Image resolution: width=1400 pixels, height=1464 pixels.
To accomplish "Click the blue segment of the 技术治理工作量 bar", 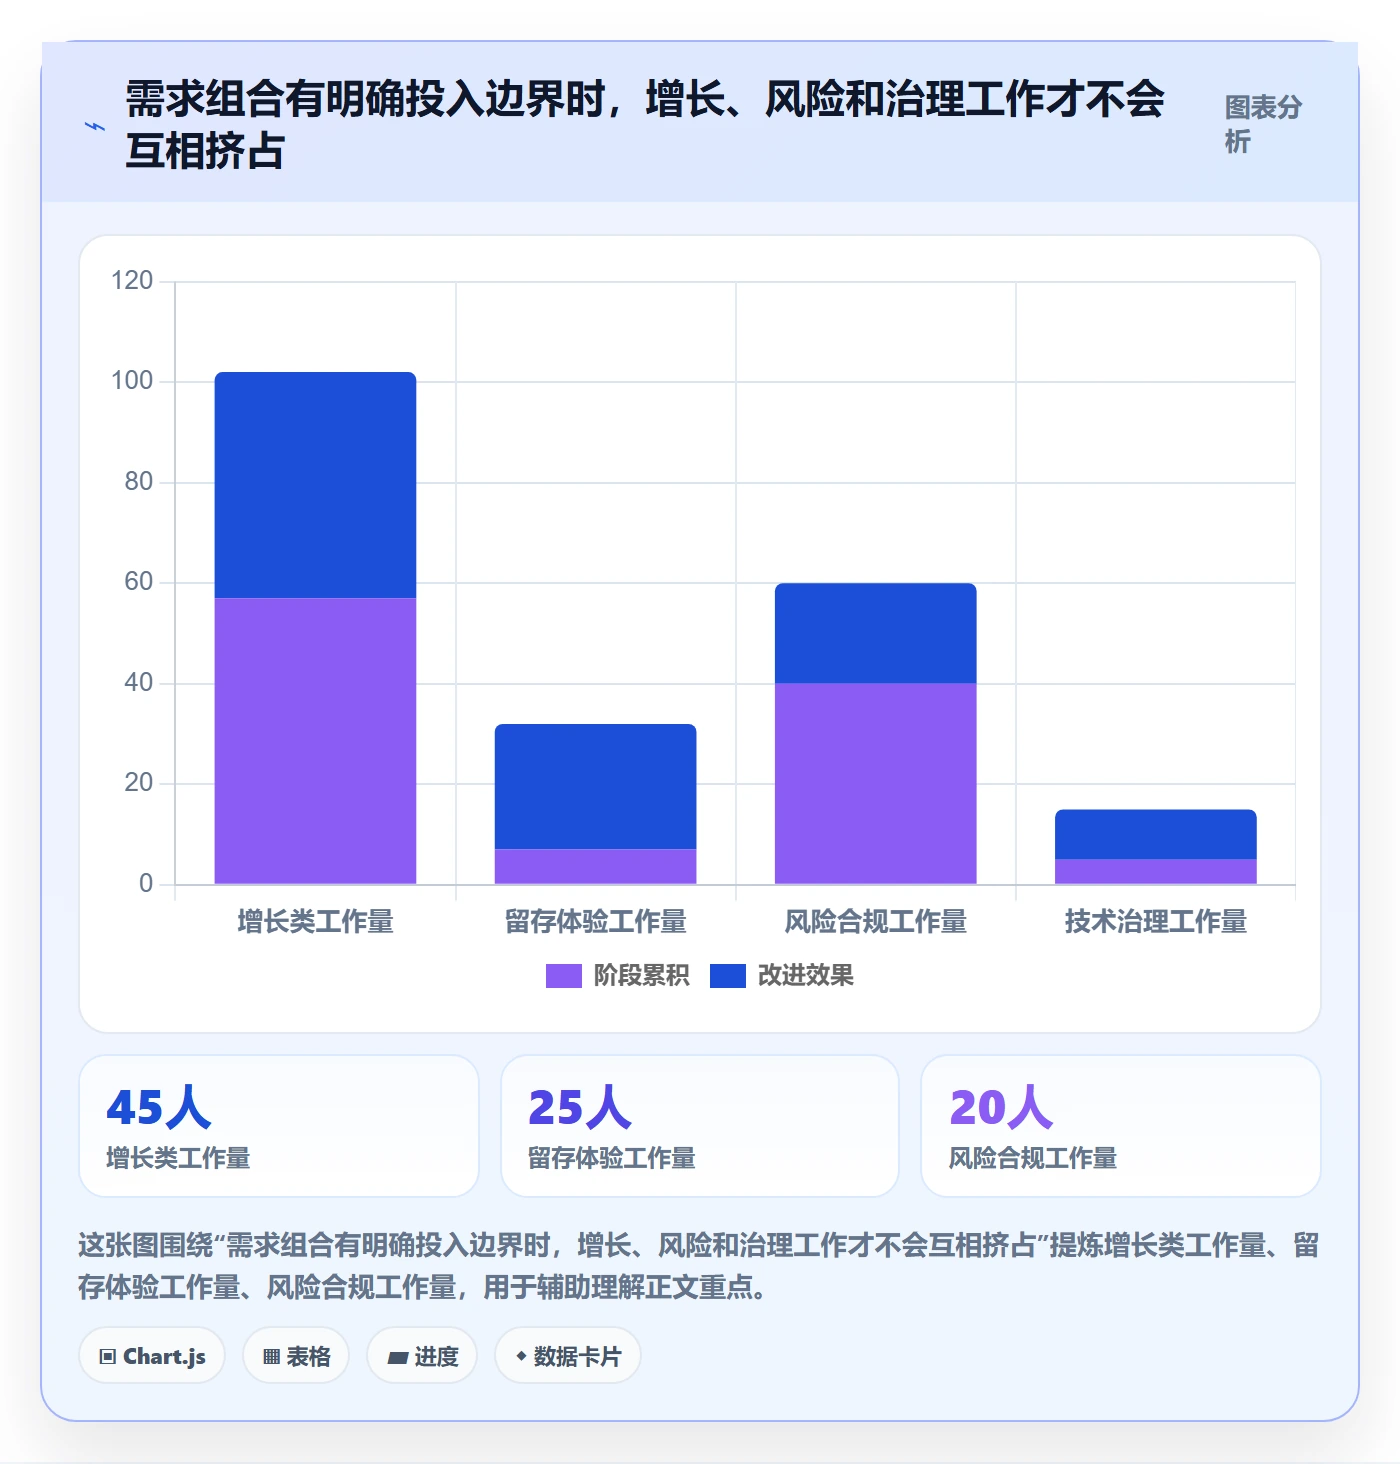I will (1155, 834).
